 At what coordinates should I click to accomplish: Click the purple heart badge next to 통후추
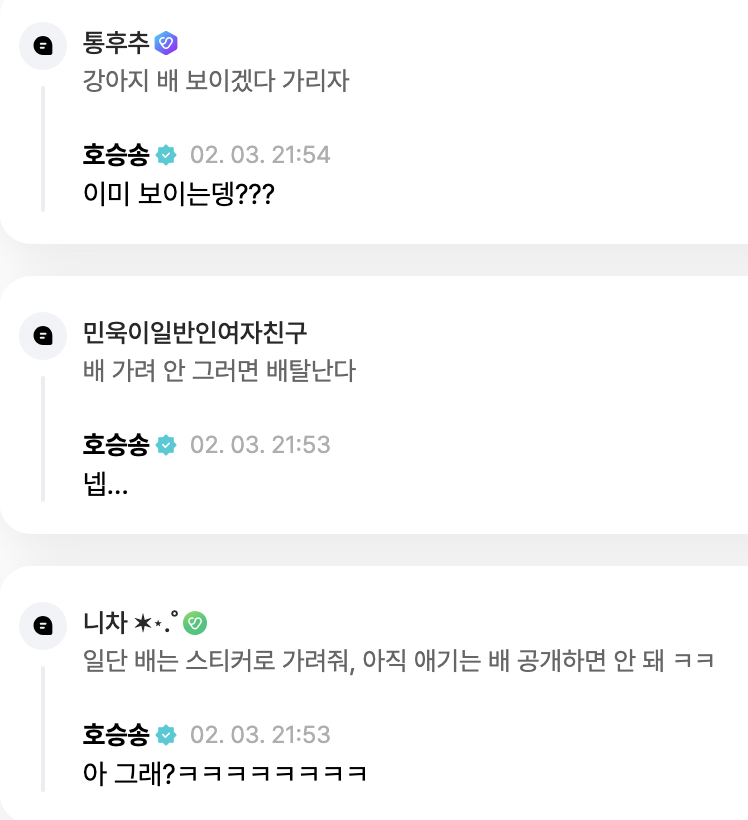point(166,42)
